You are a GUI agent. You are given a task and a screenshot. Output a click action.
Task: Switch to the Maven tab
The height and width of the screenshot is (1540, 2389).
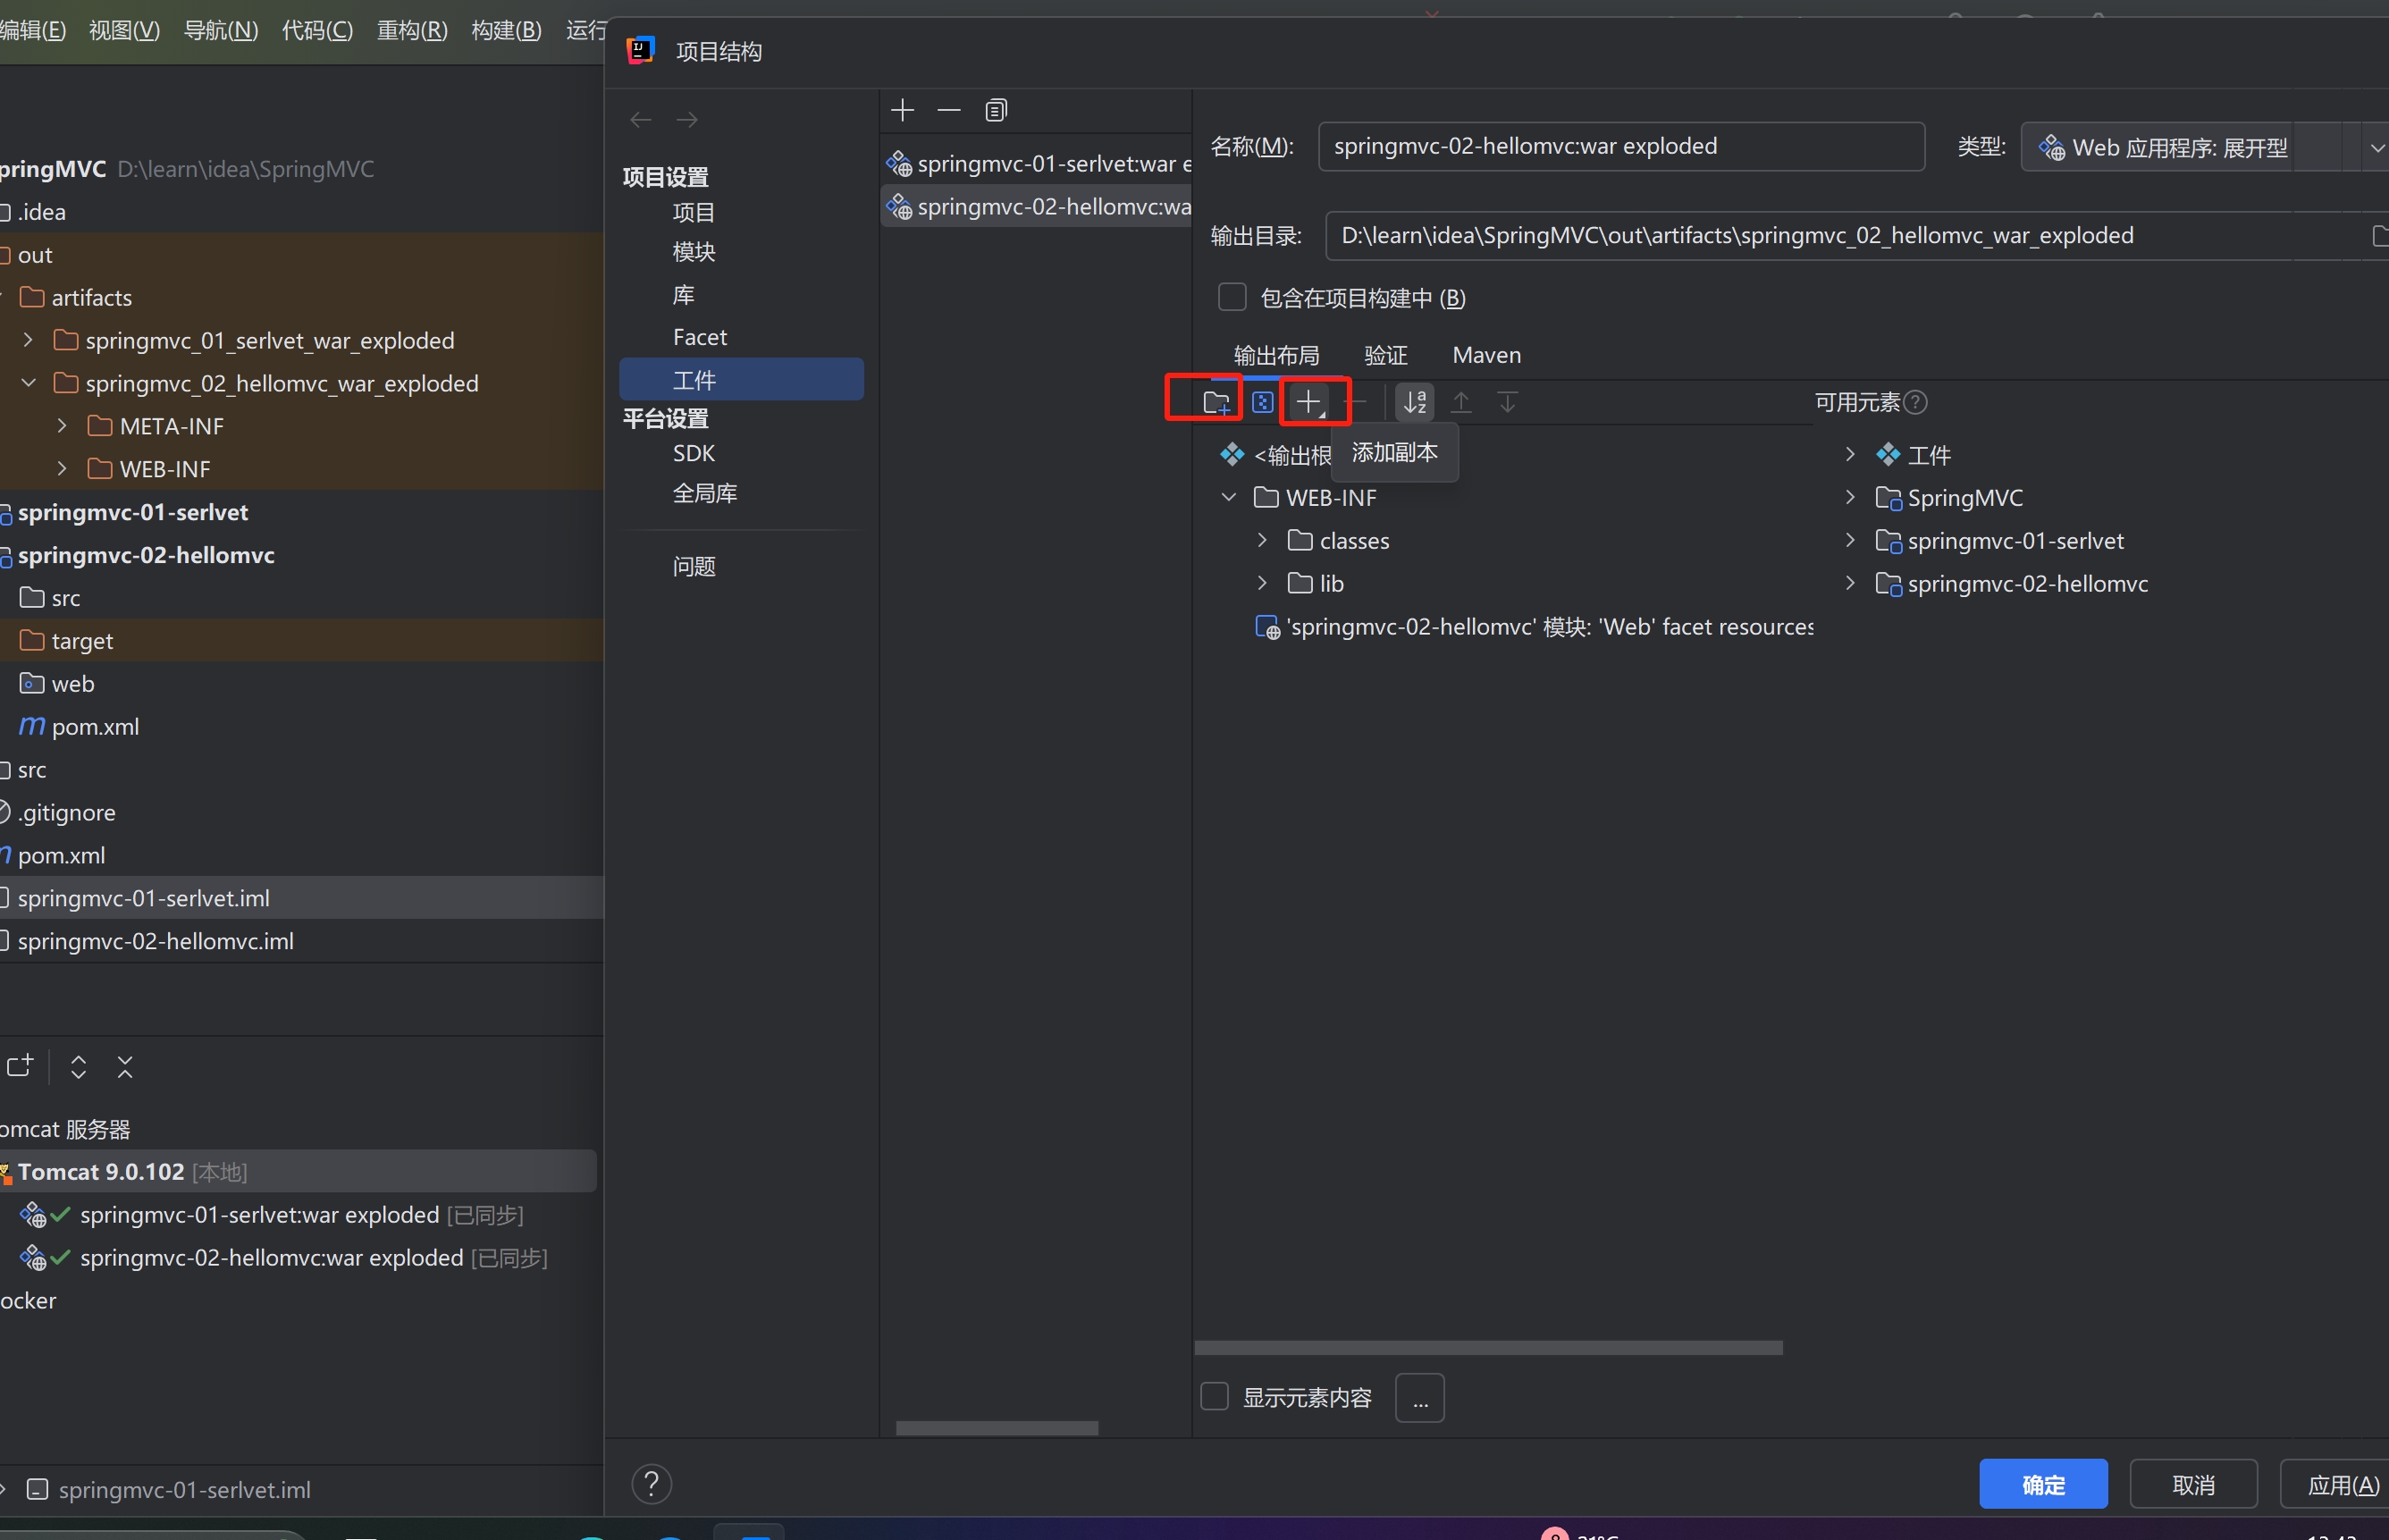pos(1486,355)
